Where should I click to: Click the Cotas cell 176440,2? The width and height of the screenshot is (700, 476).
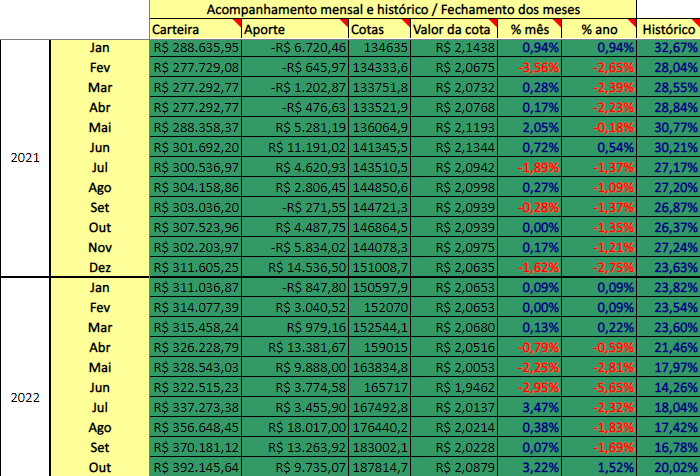[x=379, y=427]
